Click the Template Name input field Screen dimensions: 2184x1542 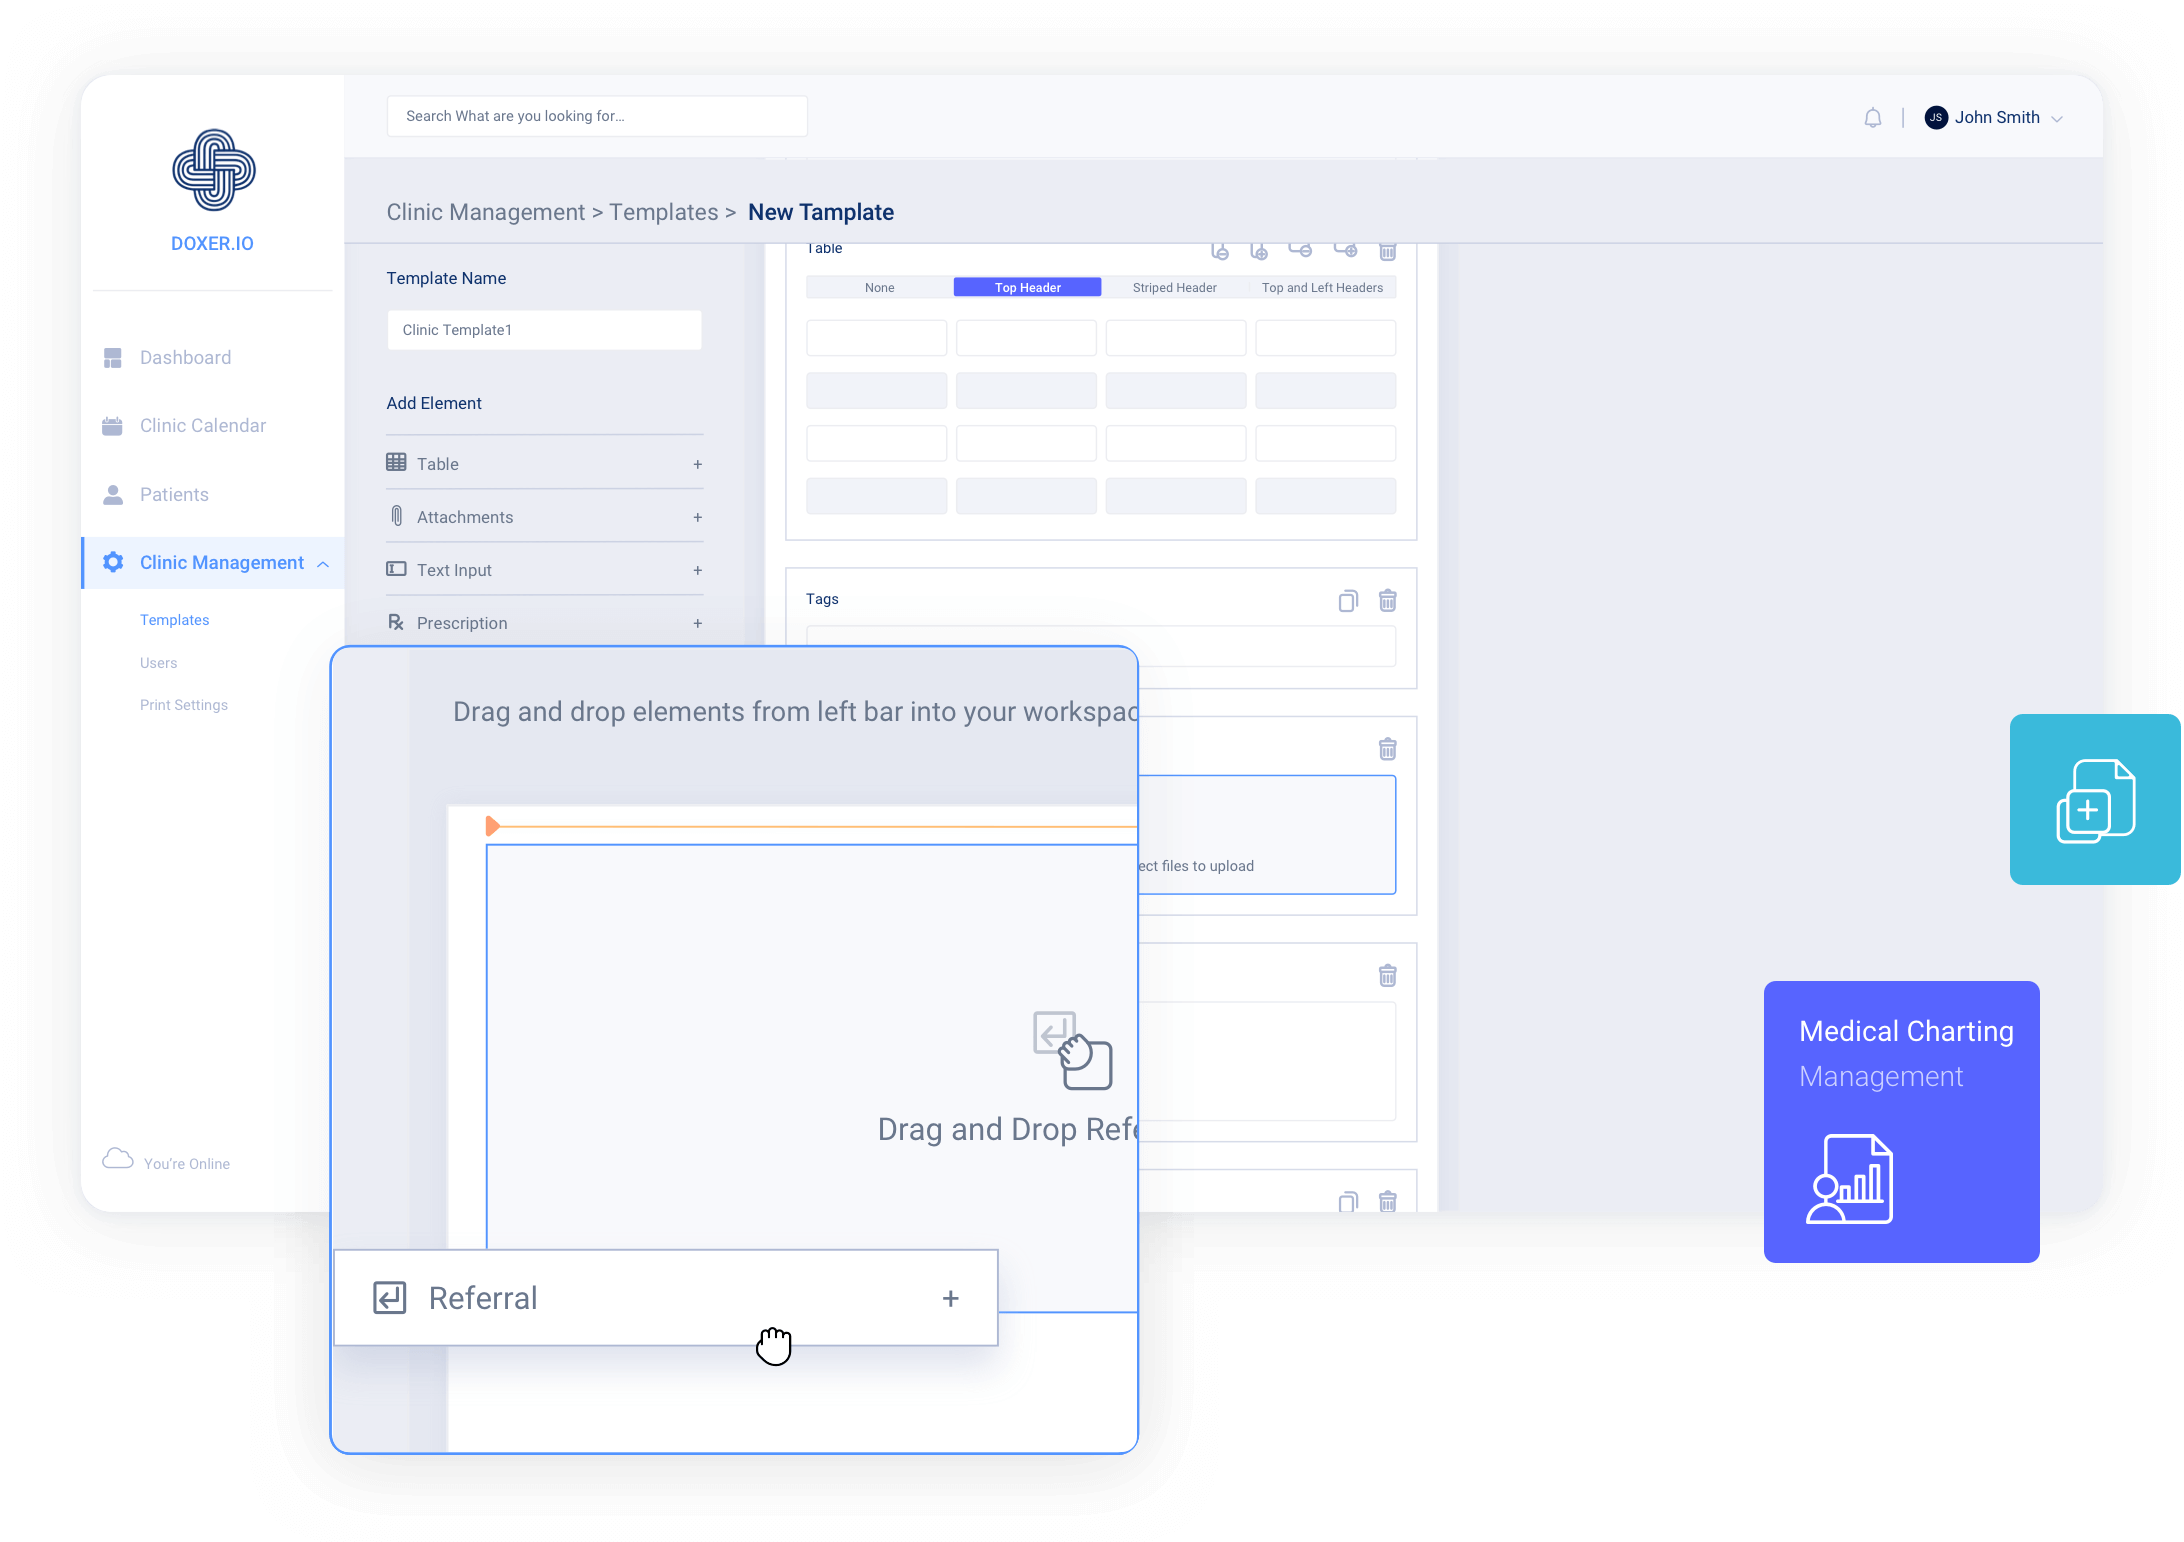[546, 329]
